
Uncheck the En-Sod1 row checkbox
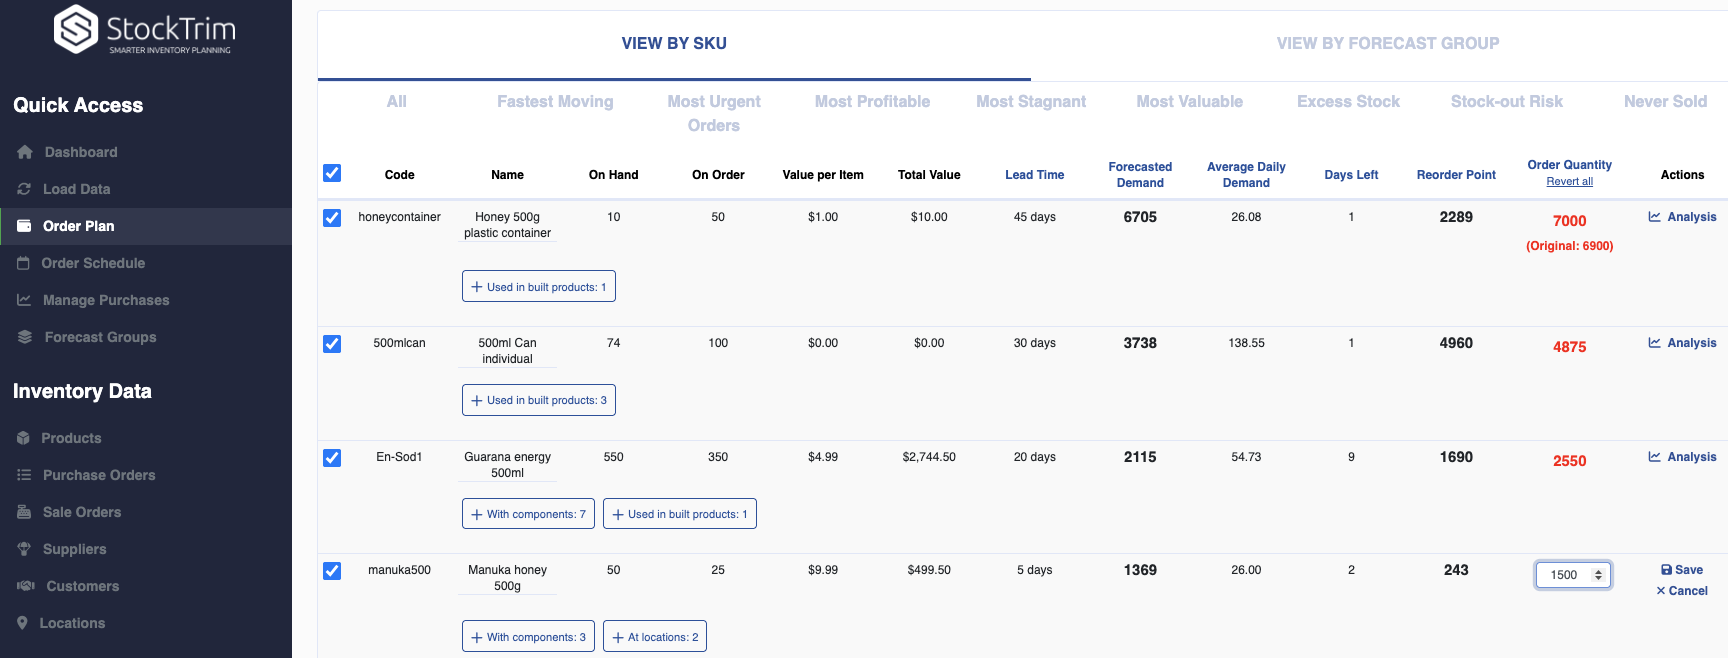332,458
